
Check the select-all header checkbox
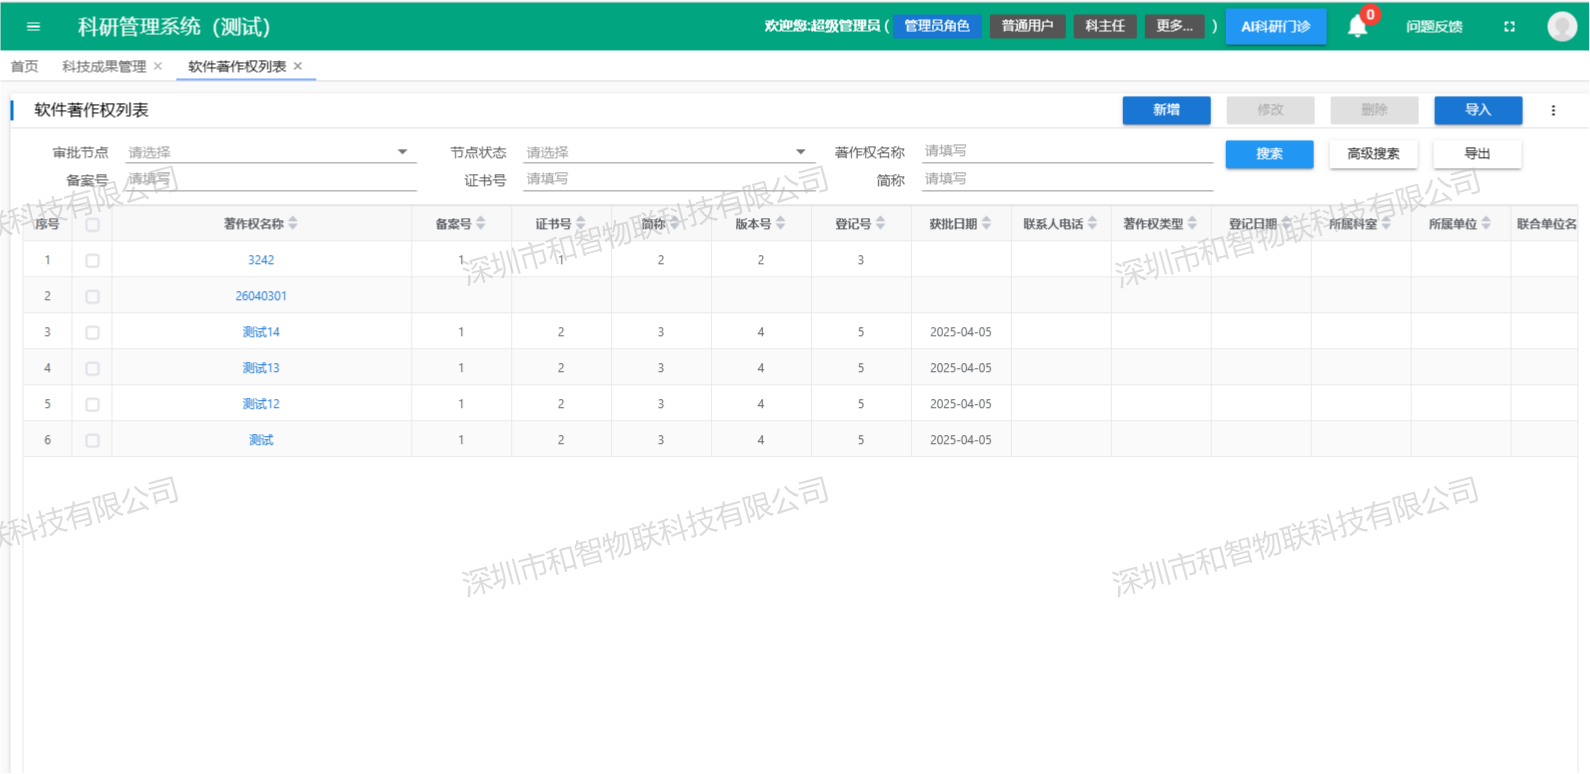(92, 224)
